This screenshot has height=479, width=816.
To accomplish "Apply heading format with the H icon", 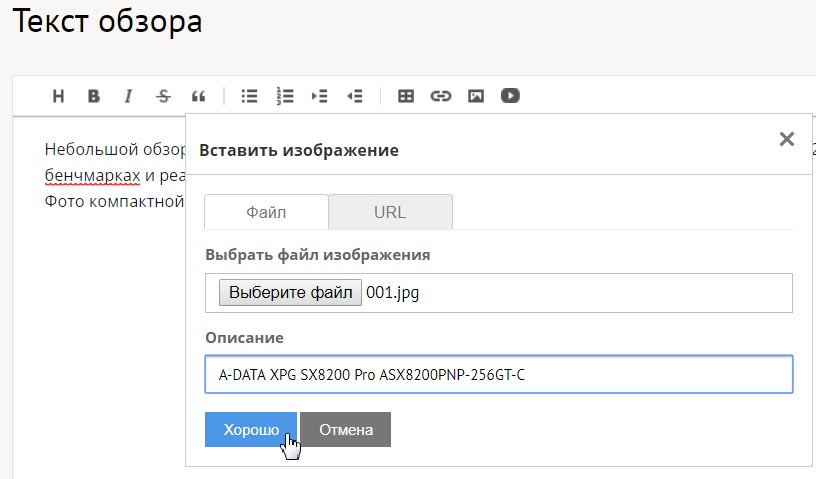I will coord(58,96).
